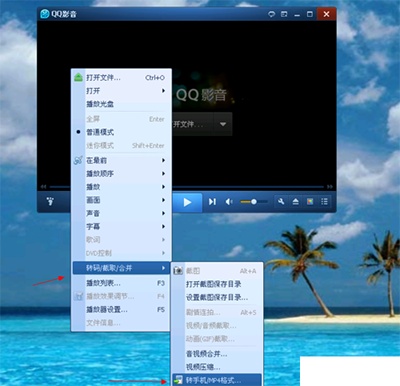The width and height of the screenshot is (400, 386).
Task: Expand the 播放 submenu
Action: click(121, 187)
